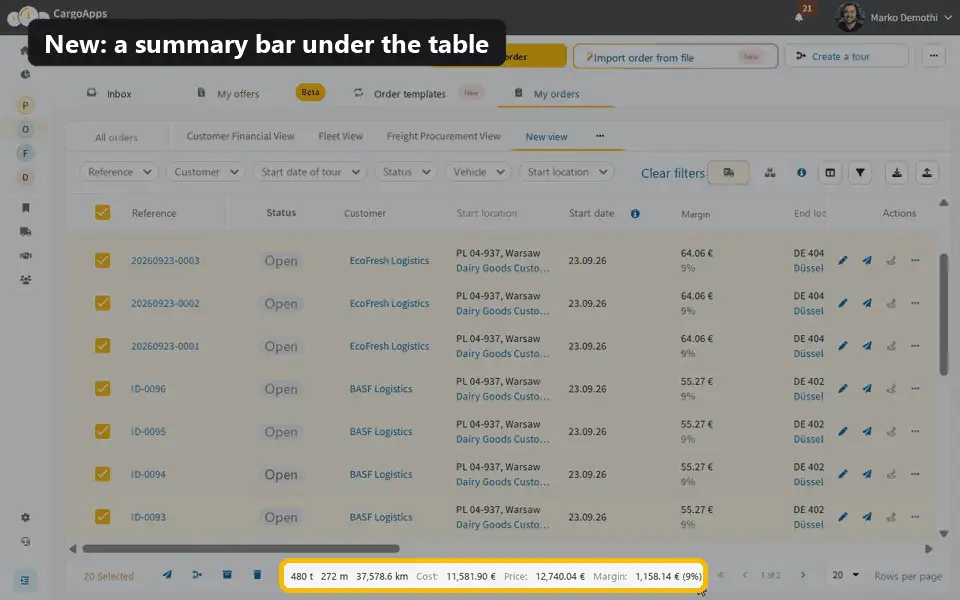Uncheck the row ID-0095 checkbox
The width and height of the screenshot is (960, 600).
102,431
